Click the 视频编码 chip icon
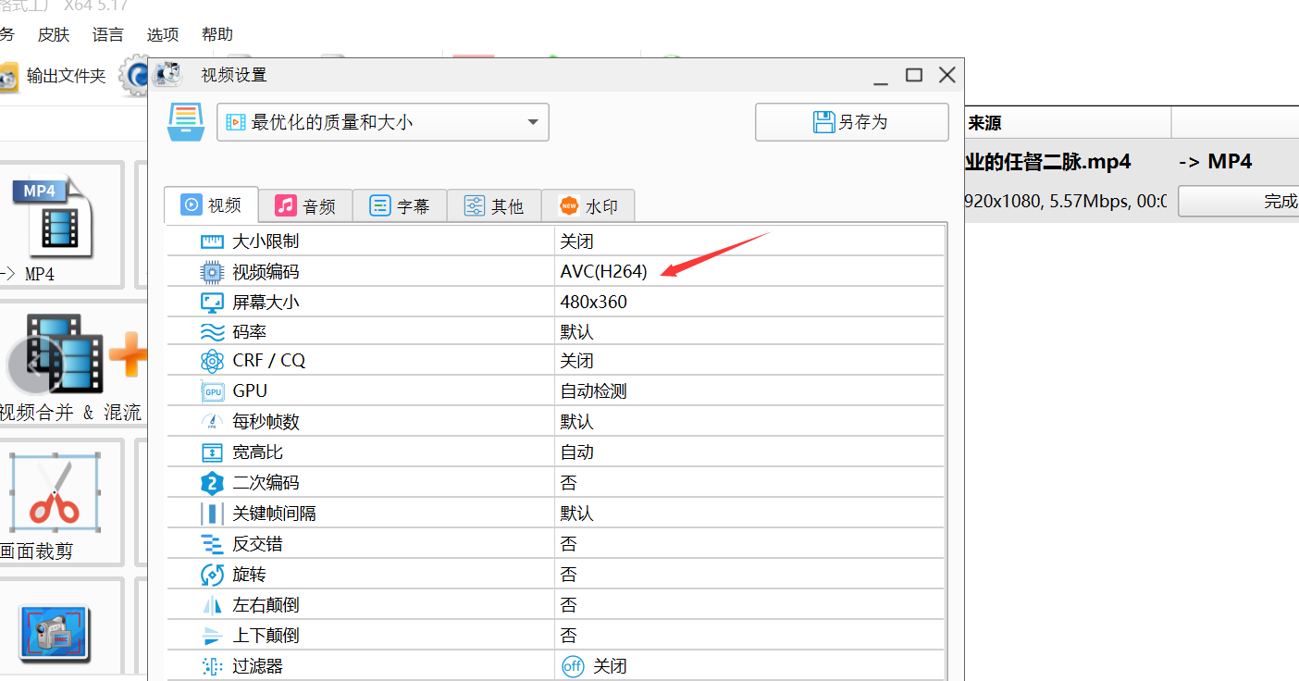This screenshot has width=1299, height=681. click(x=212, y=272)
